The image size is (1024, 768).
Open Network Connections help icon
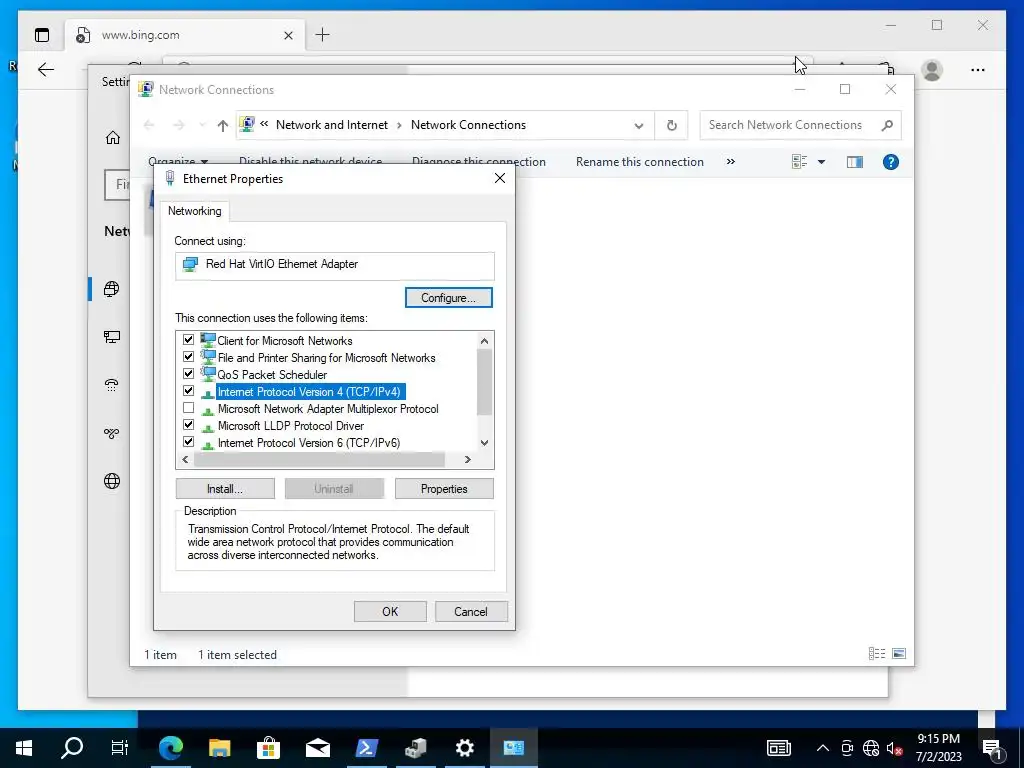click(891, 162)
